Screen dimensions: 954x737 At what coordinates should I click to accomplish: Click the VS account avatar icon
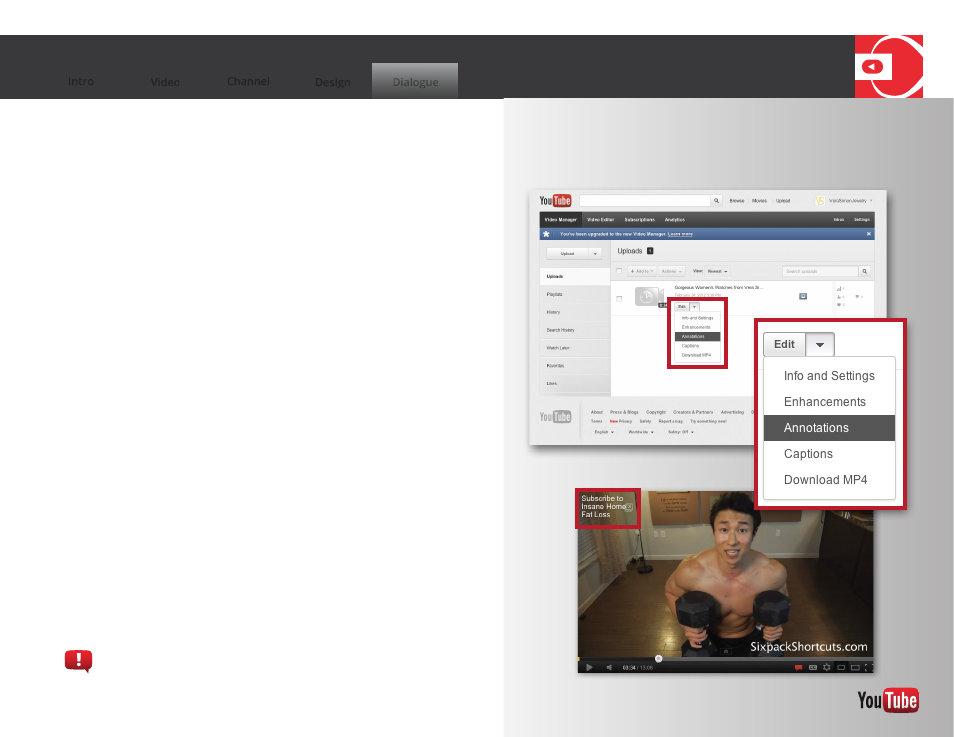tap(820, 200)
